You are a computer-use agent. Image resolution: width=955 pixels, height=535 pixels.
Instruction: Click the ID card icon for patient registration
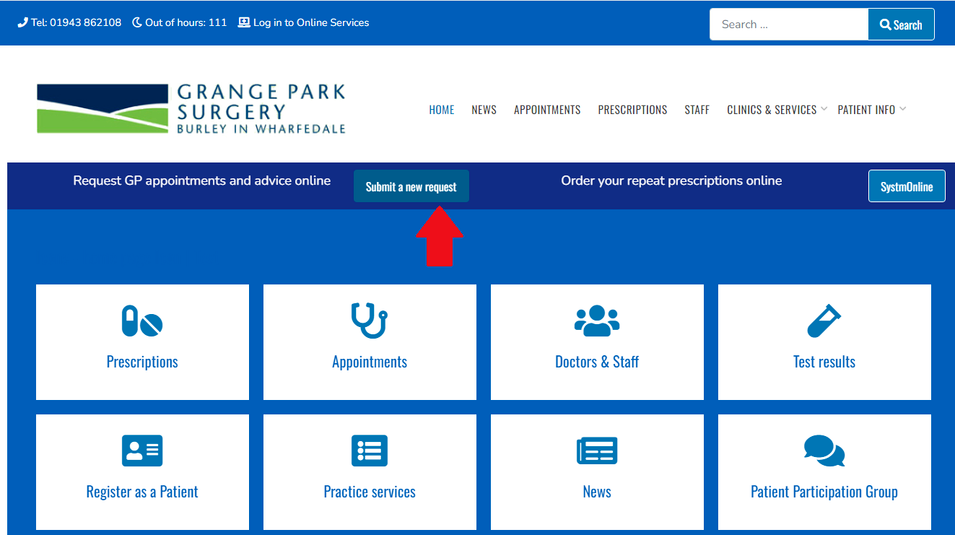[x=142, y=451]
